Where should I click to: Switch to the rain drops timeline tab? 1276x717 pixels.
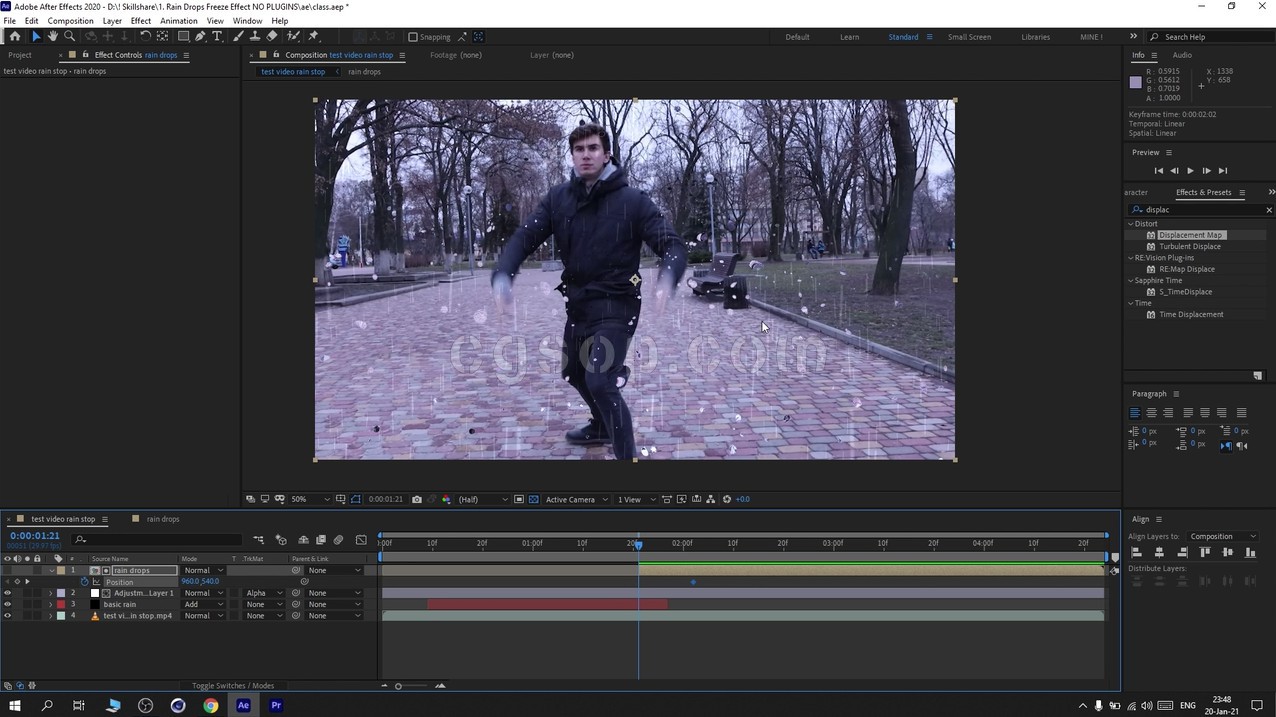click(163, 519)
